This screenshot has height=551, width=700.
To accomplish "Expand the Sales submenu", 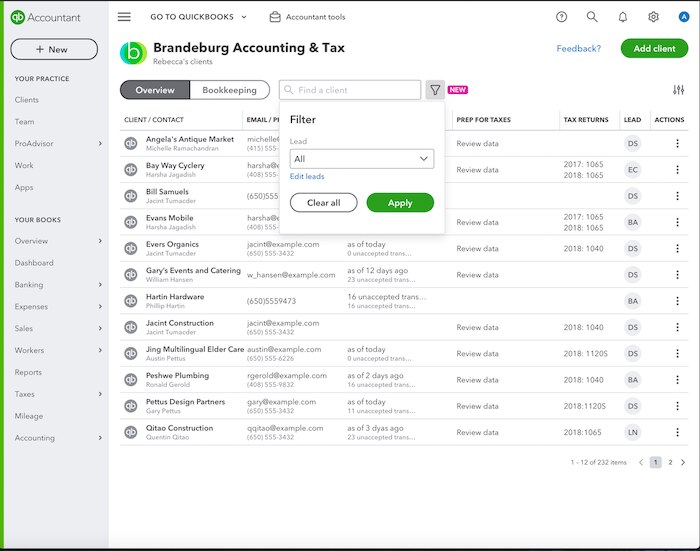I will click(100, 328).
